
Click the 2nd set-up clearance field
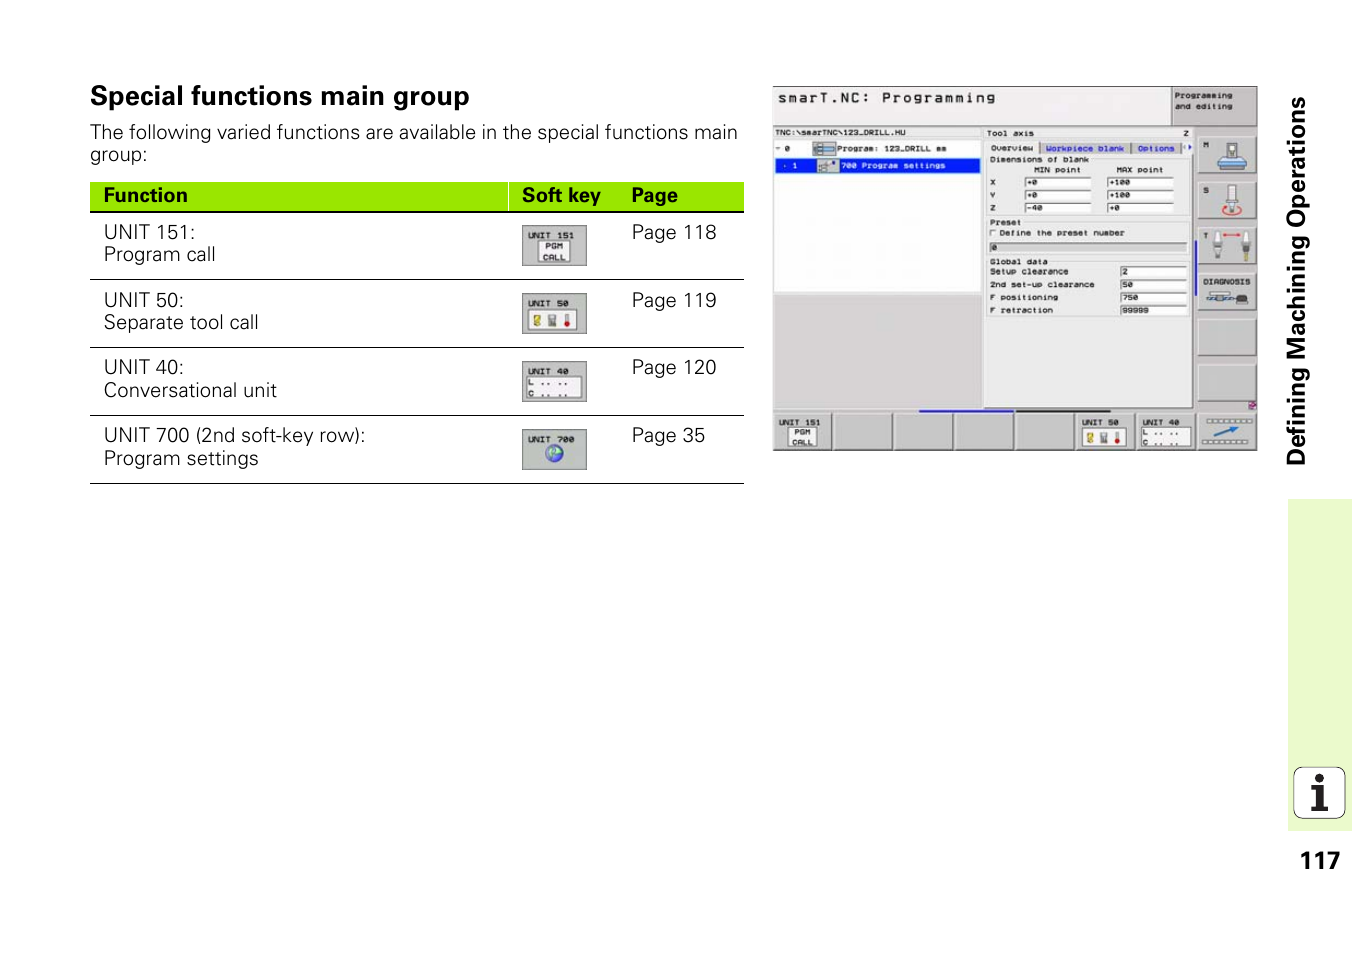1153,285
